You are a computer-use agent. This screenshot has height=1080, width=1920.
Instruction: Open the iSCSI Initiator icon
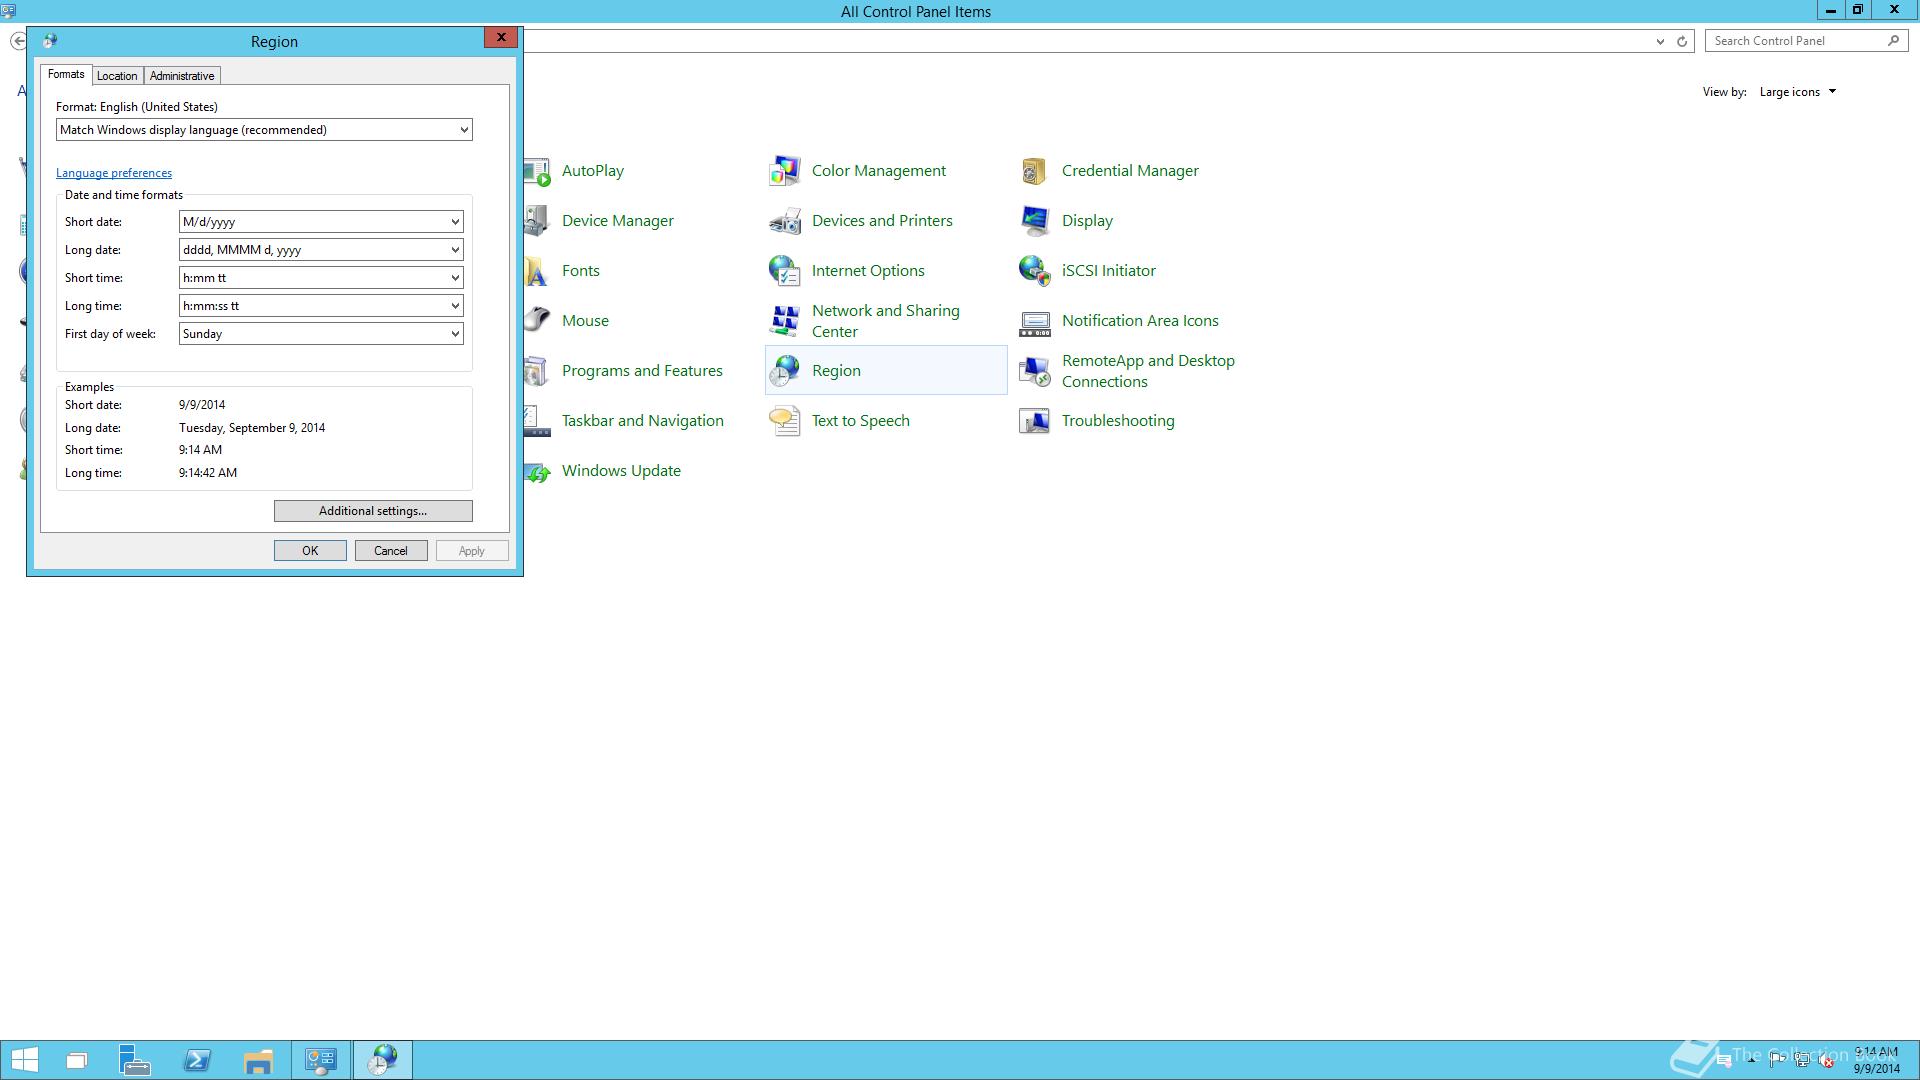[1034, 271]
